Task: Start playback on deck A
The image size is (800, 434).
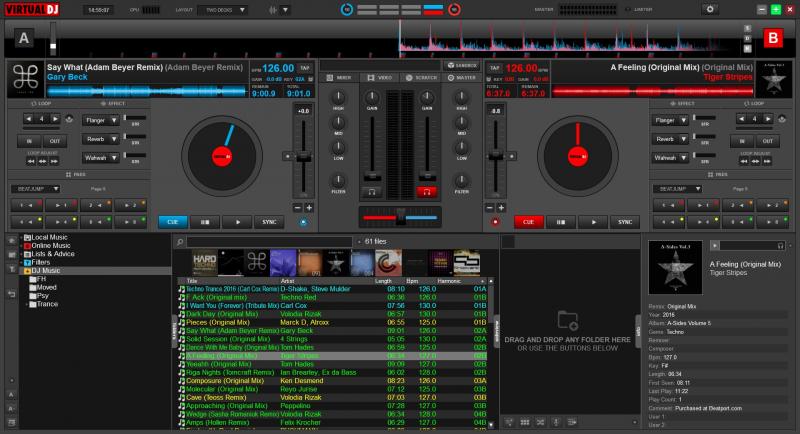Action: tap(237, 222)
